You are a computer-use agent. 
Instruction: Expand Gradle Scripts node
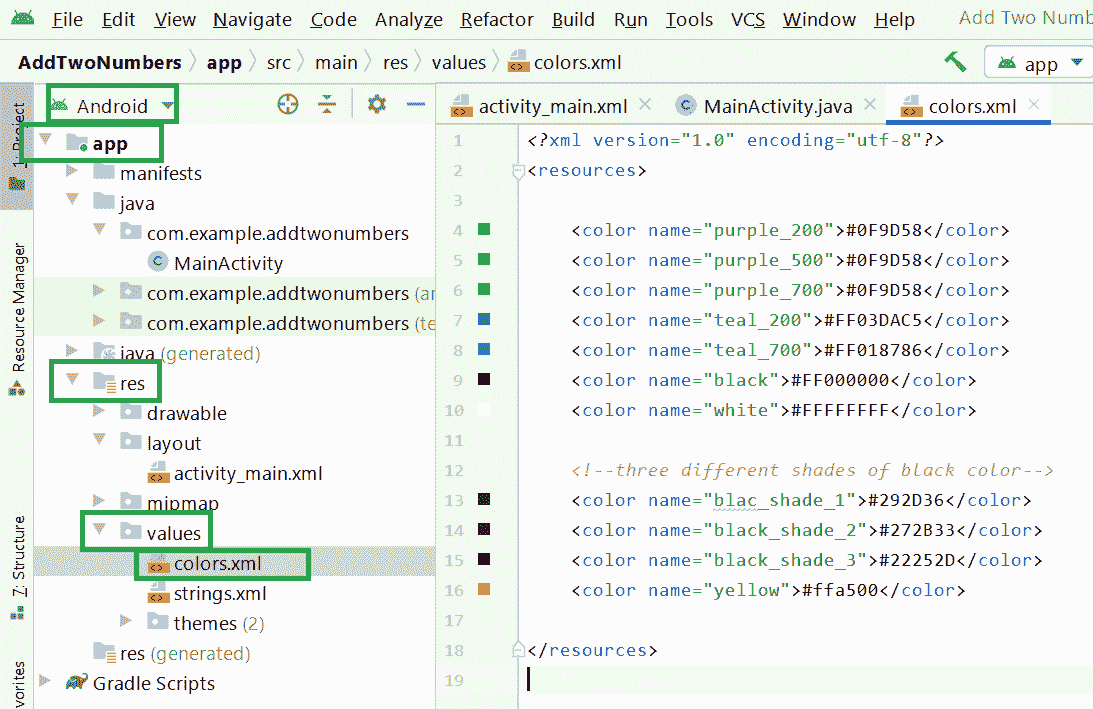click(45, 683)
